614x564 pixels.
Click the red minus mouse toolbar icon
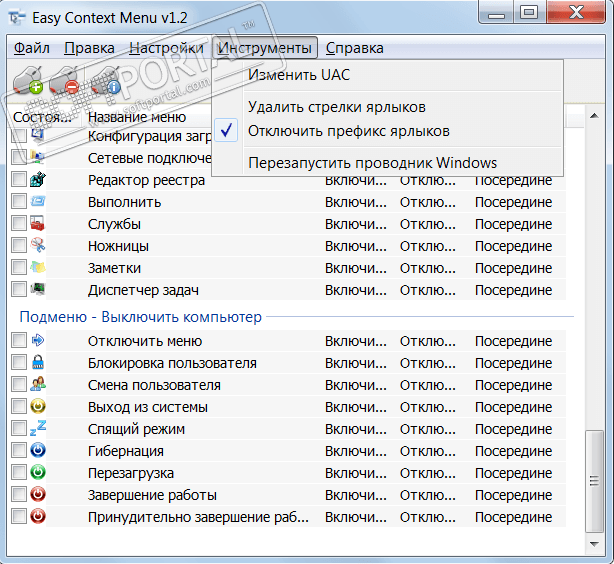click(x=64, y=80)
